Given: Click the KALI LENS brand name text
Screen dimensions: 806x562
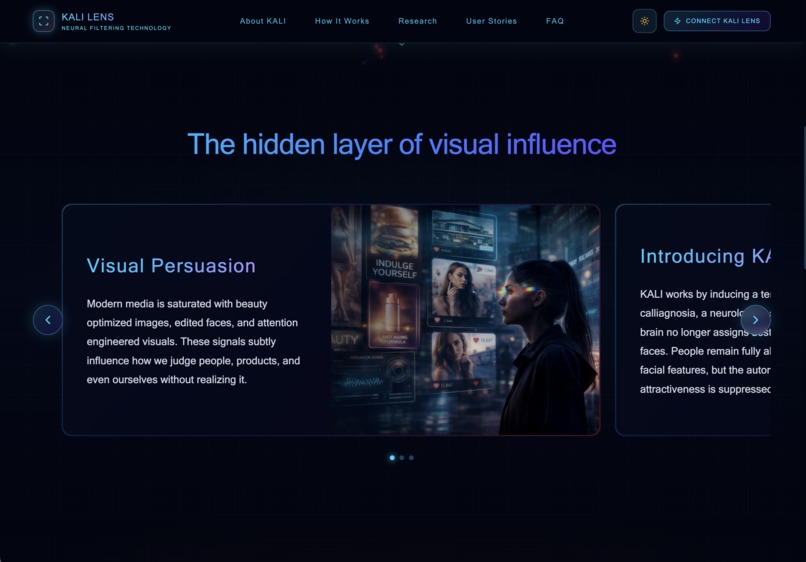Looking at the screenshot, I should tap(88, 17).
